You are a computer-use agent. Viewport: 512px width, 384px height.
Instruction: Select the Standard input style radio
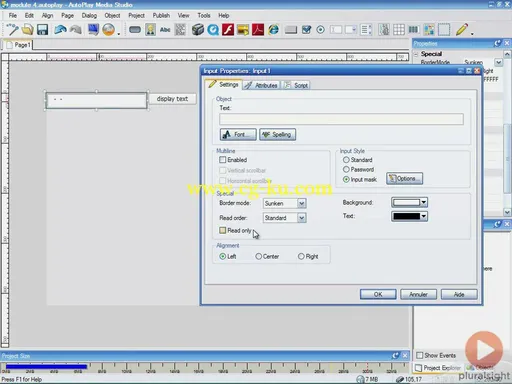[x=346, y=160]
